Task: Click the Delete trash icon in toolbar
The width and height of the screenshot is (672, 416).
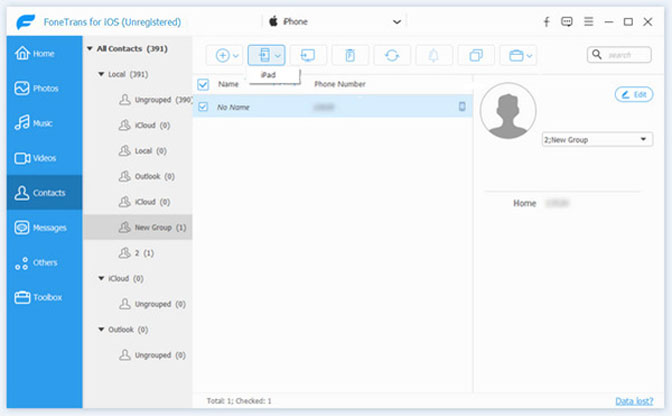Action: tap(350, 55)
